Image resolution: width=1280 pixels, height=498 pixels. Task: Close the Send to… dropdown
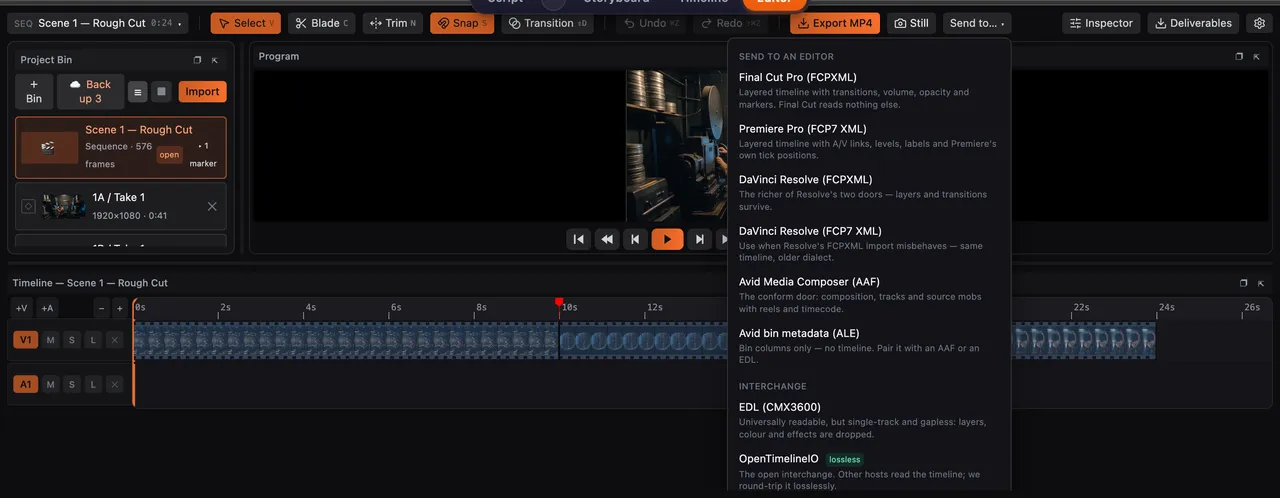point(979,23)
